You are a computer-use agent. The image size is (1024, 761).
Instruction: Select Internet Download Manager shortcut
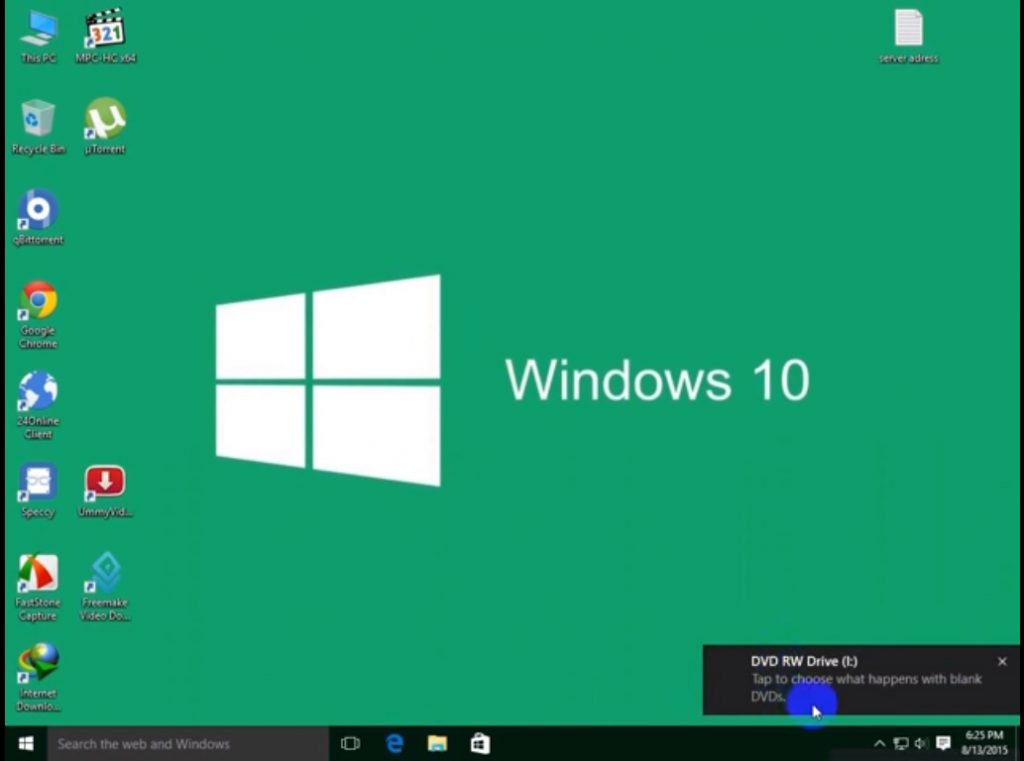click(38, 678)
